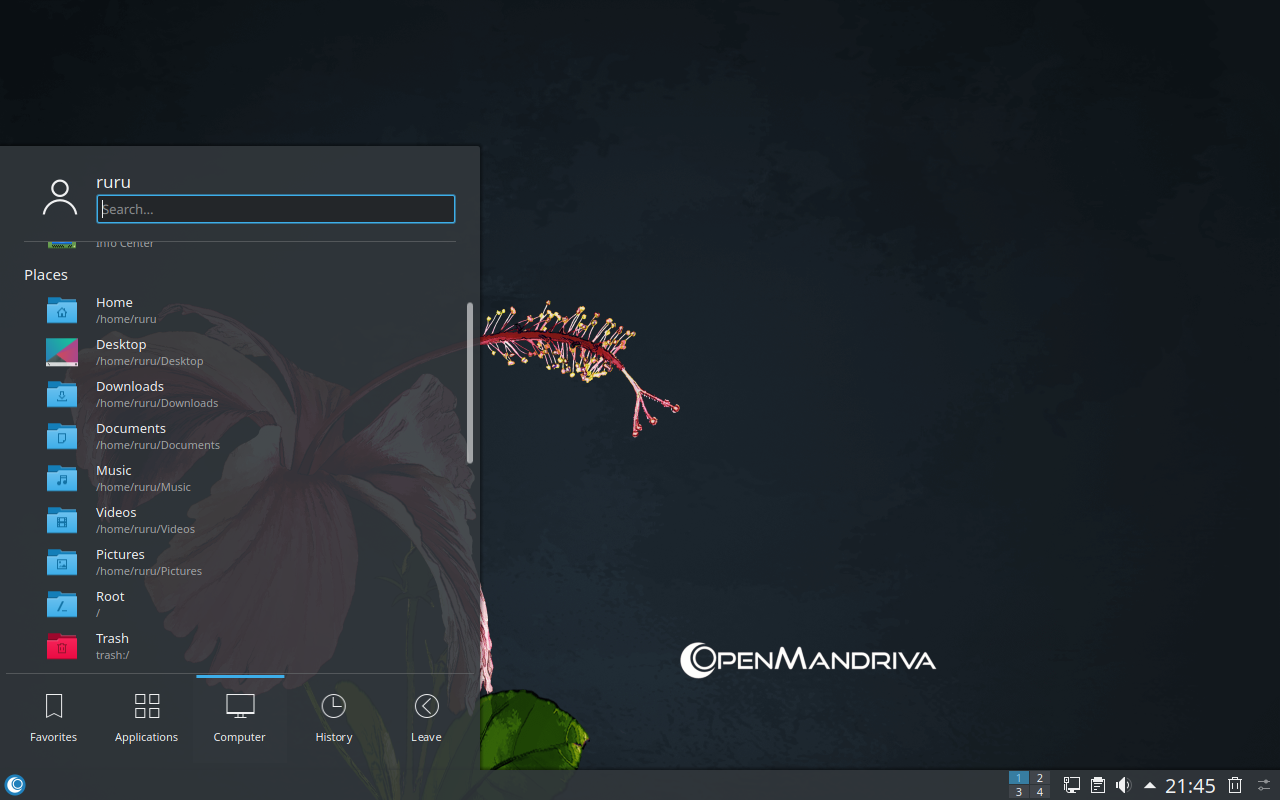Open the panel settings sliders button

[x=1263, y=785]
